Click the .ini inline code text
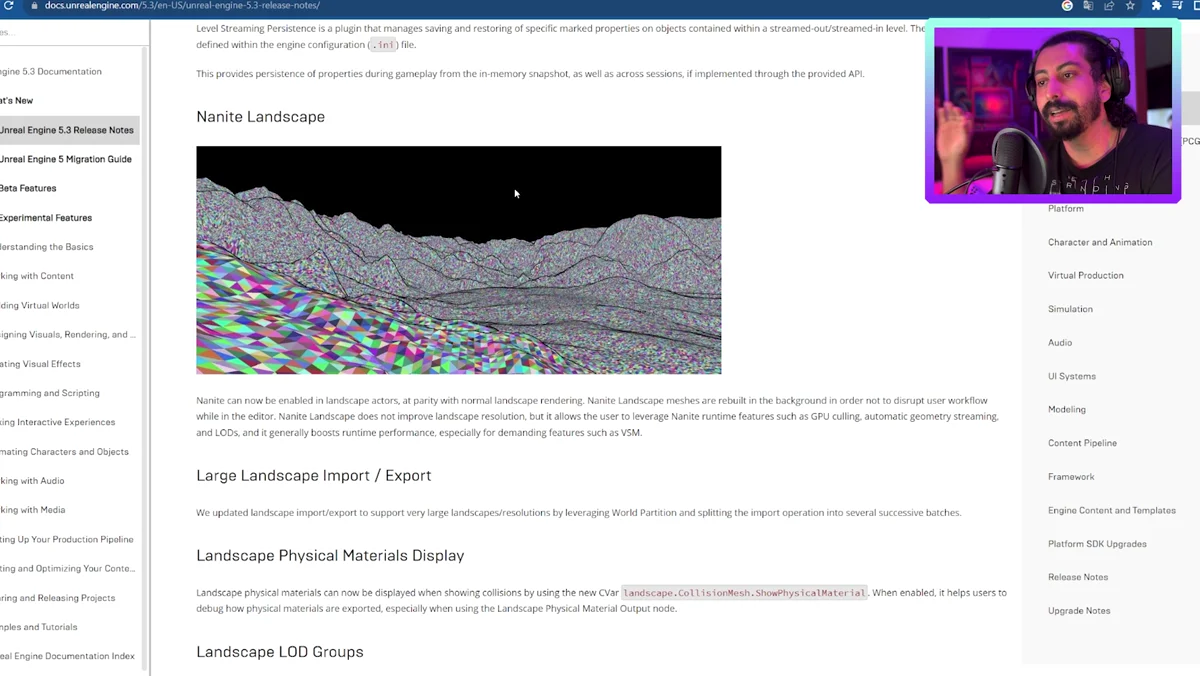 pos(383,45)
